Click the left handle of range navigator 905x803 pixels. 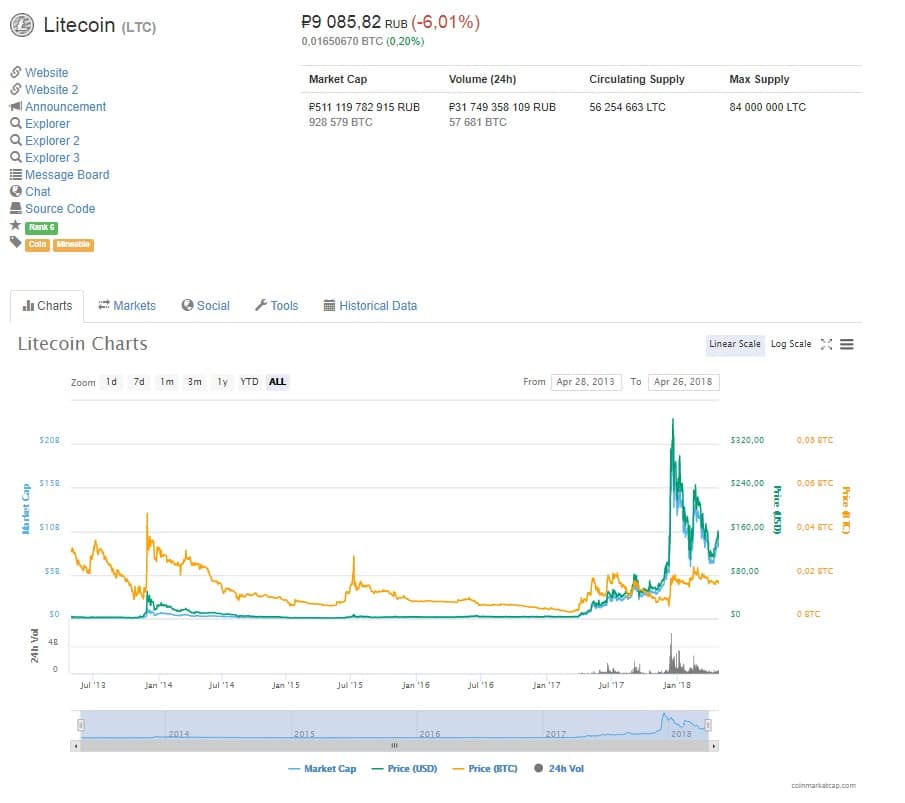tap(81, 725)
